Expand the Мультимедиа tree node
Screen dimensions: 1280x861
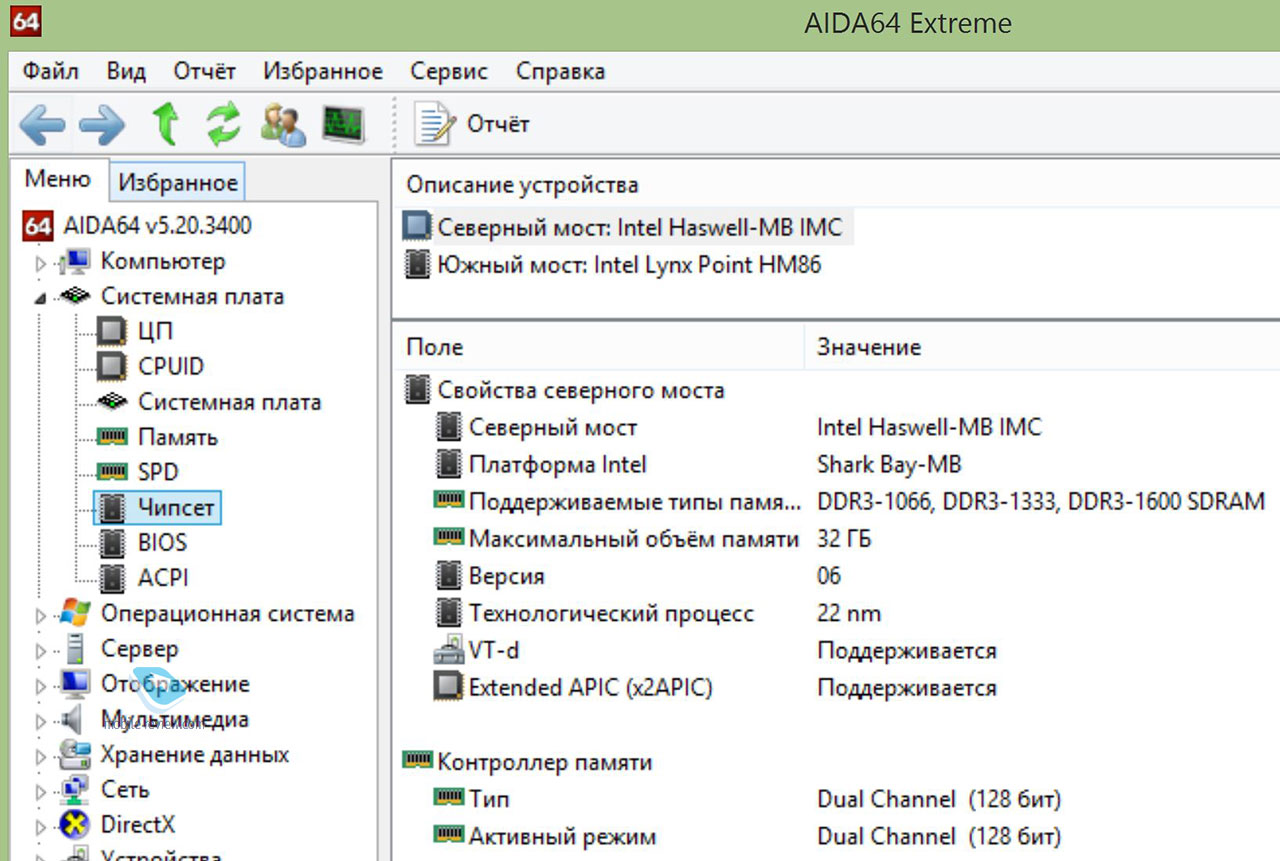pyautogui.click(x=41, y=721)
